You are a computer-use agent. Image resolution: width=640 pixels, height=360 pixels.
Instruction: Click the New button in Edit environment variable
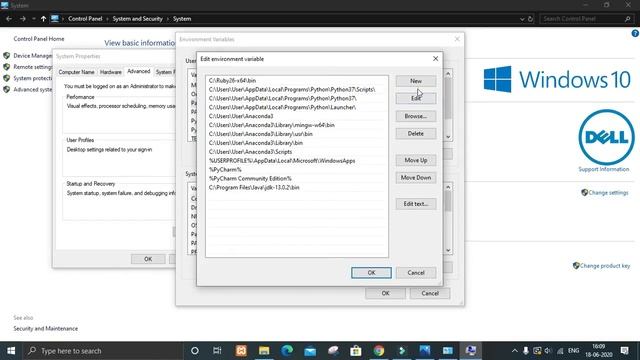(416, 81)
